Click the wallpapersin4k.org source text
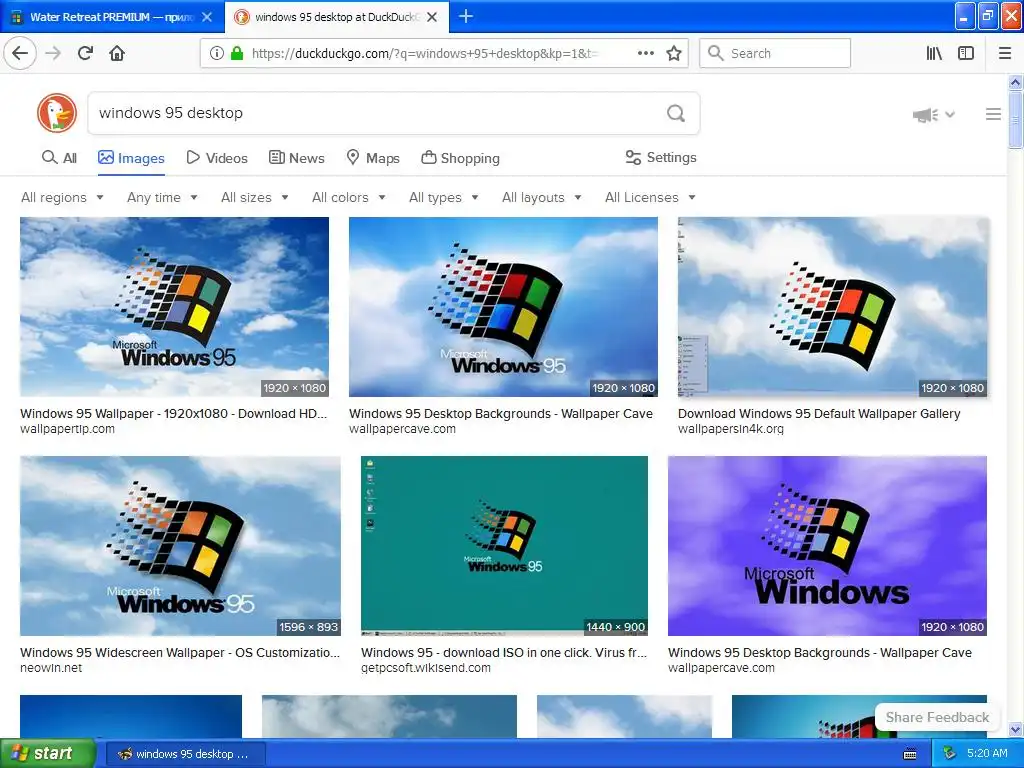 click(x=731, y=429)
